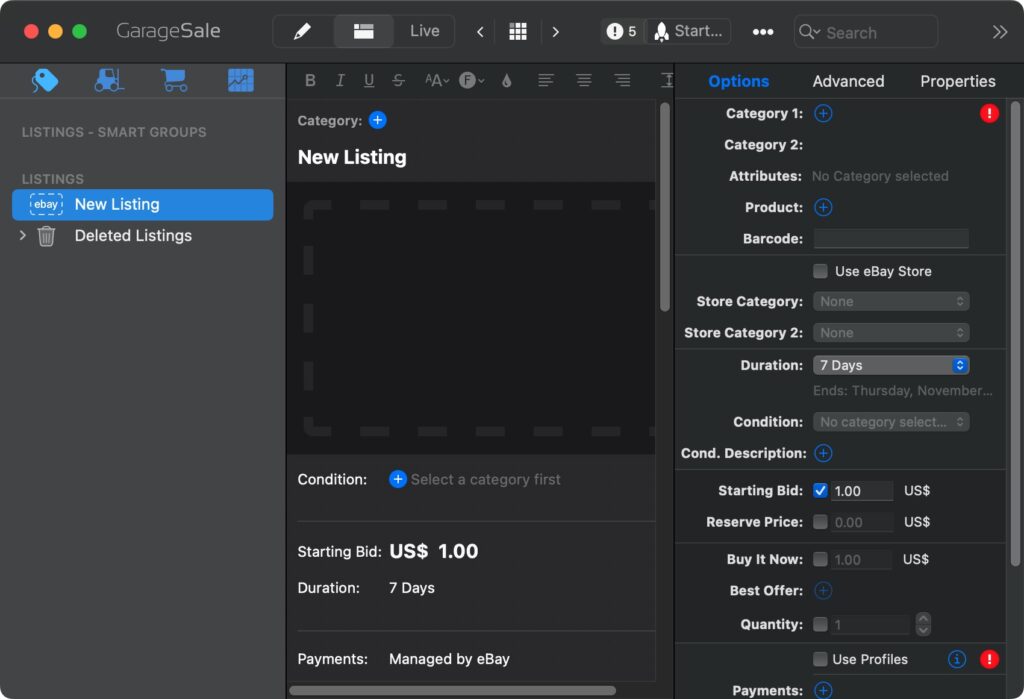Open the statistics chart icon in the sidebar
Viewport: 1024px width, 699px height.
click(240, 81)
